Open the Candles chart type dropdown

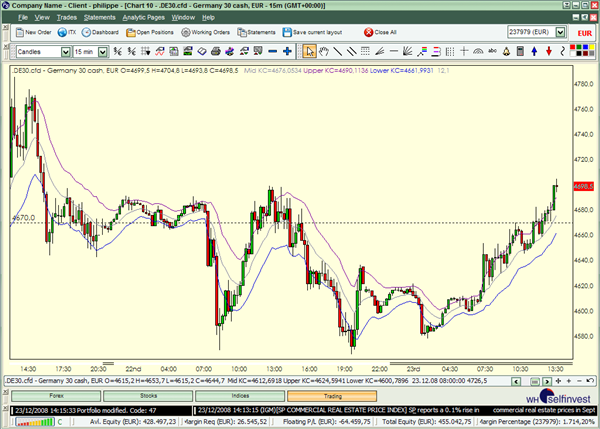pos(66,52)
